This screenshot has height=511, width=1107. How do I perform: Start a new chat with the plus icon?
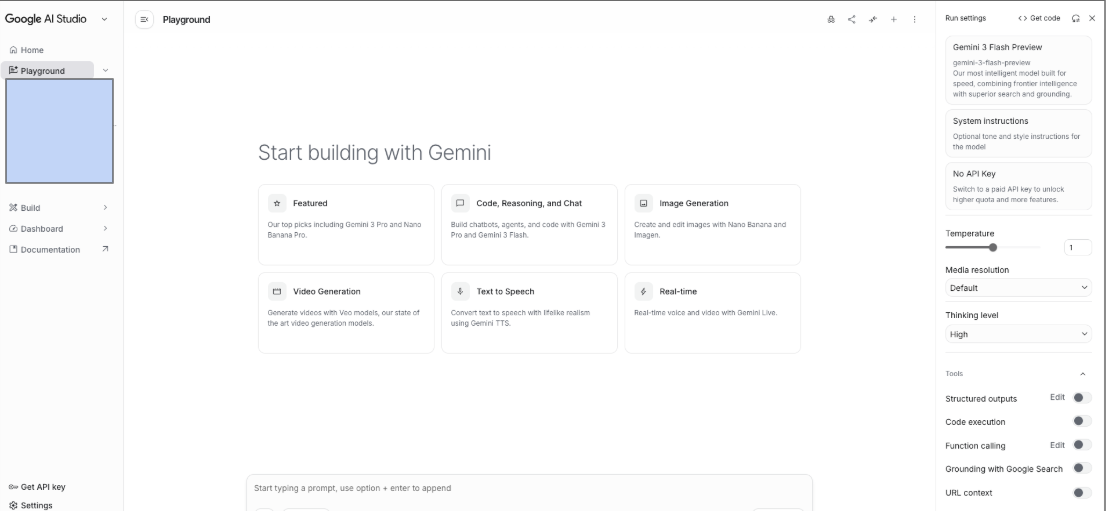[894, 20]
